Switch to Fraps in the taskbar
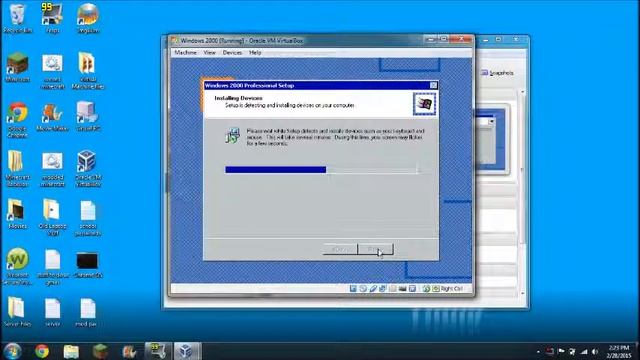Viewport: 640px width, 360px height. pos(158,351)
